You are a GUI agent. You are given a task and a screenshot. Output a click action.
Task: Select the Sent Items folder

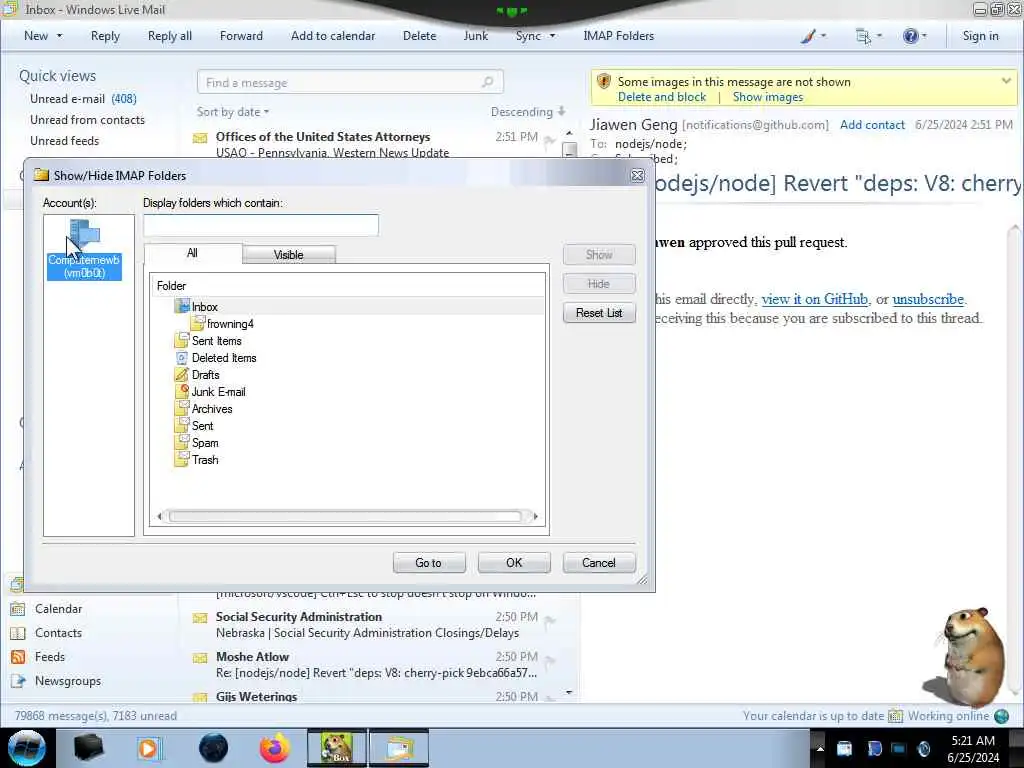coord(216,341)
